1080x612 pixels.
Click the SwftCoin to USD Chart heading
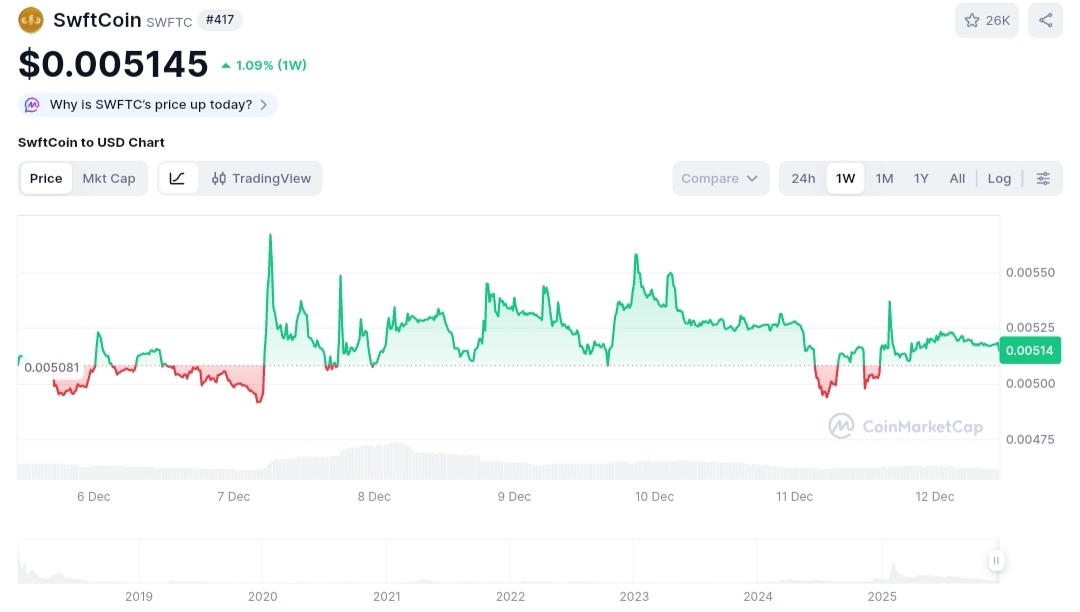click(x=91, y=143)
